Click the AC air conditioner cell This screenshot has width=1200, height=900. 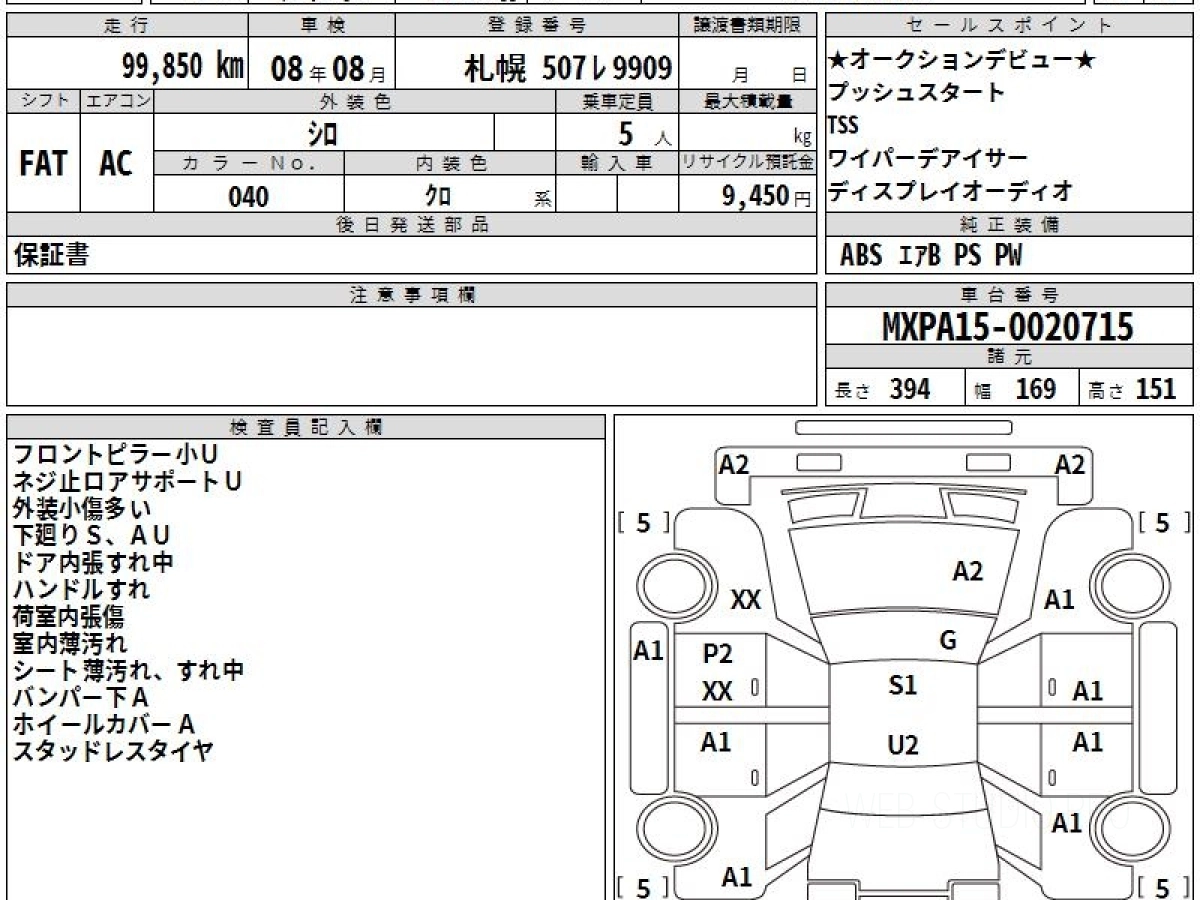click(116, 164)
